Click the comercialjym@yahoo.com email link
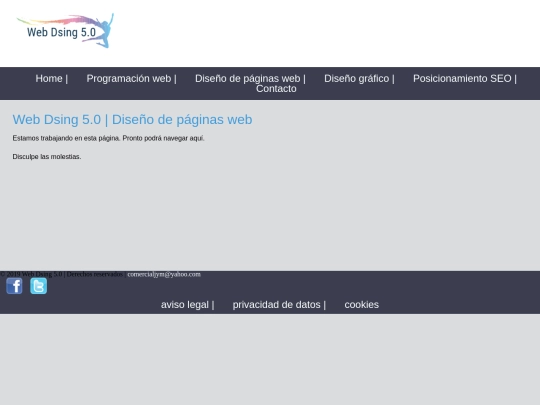540x405 pixels. (x=164, y=274)
